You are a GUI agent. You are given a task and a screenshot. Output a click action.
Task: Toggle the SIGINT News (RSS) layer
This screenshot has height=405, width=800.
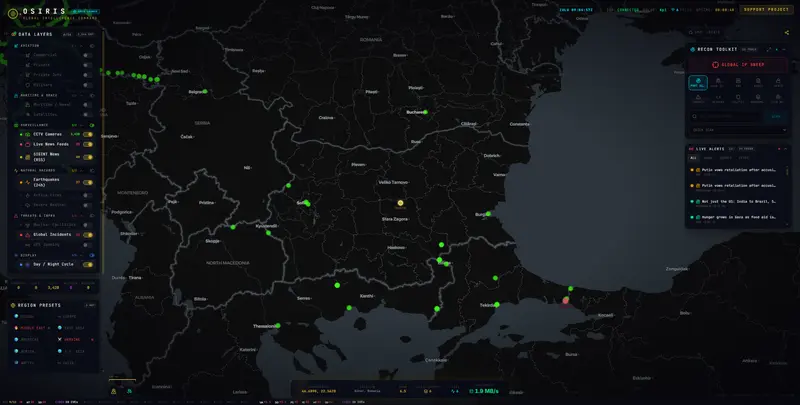(x=88, y=157)
